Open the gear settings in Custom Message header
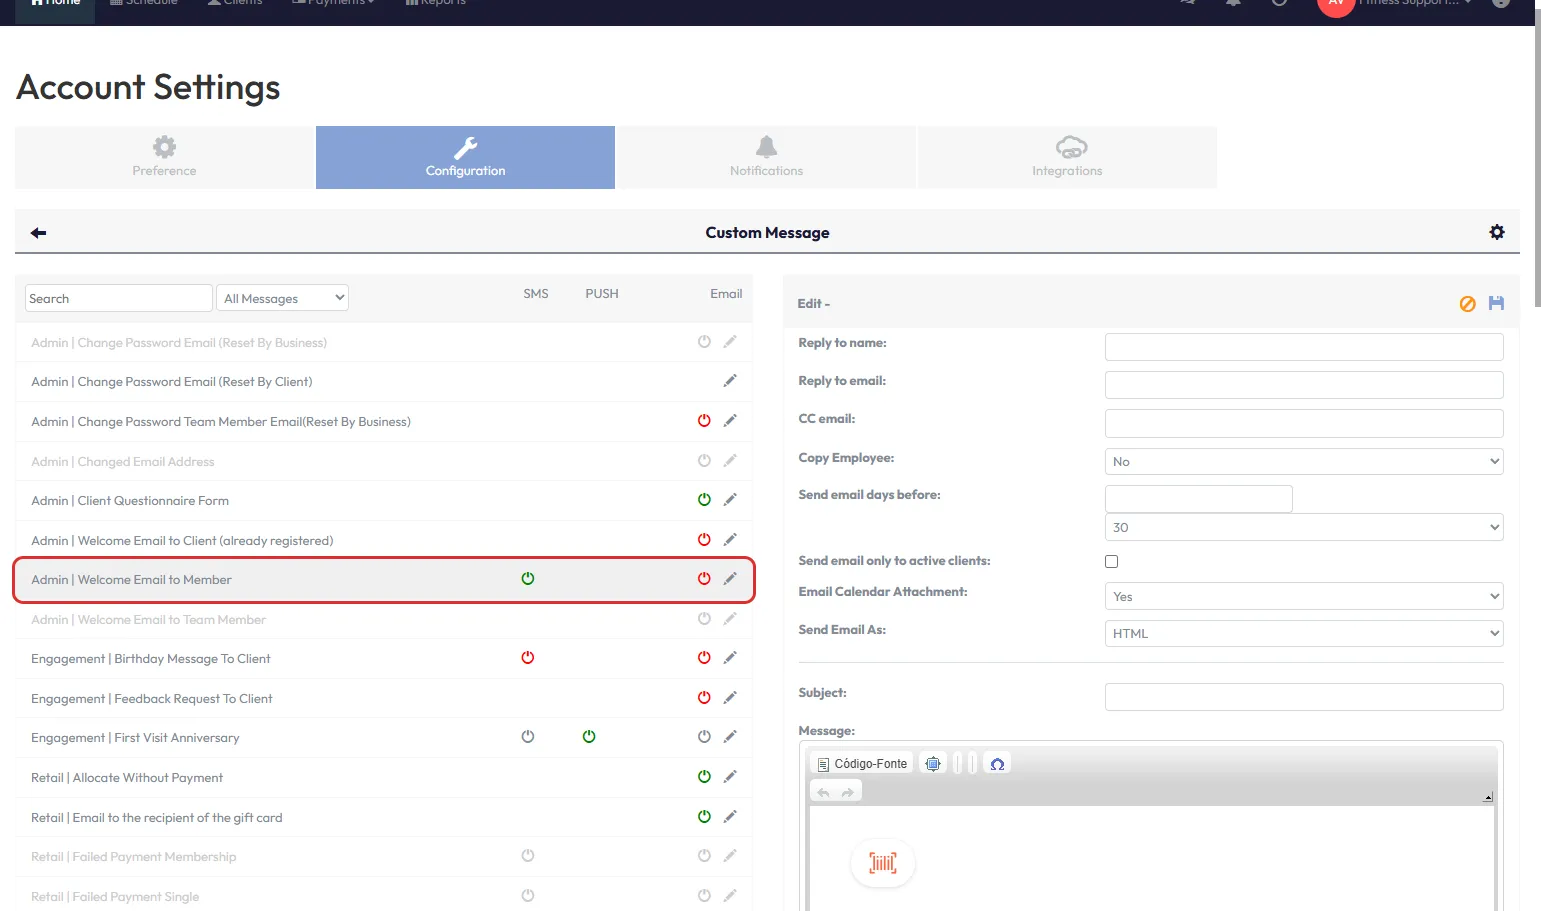This screenshot has height=911, width=1541. pyautogui.click(x=1496, y=232)
